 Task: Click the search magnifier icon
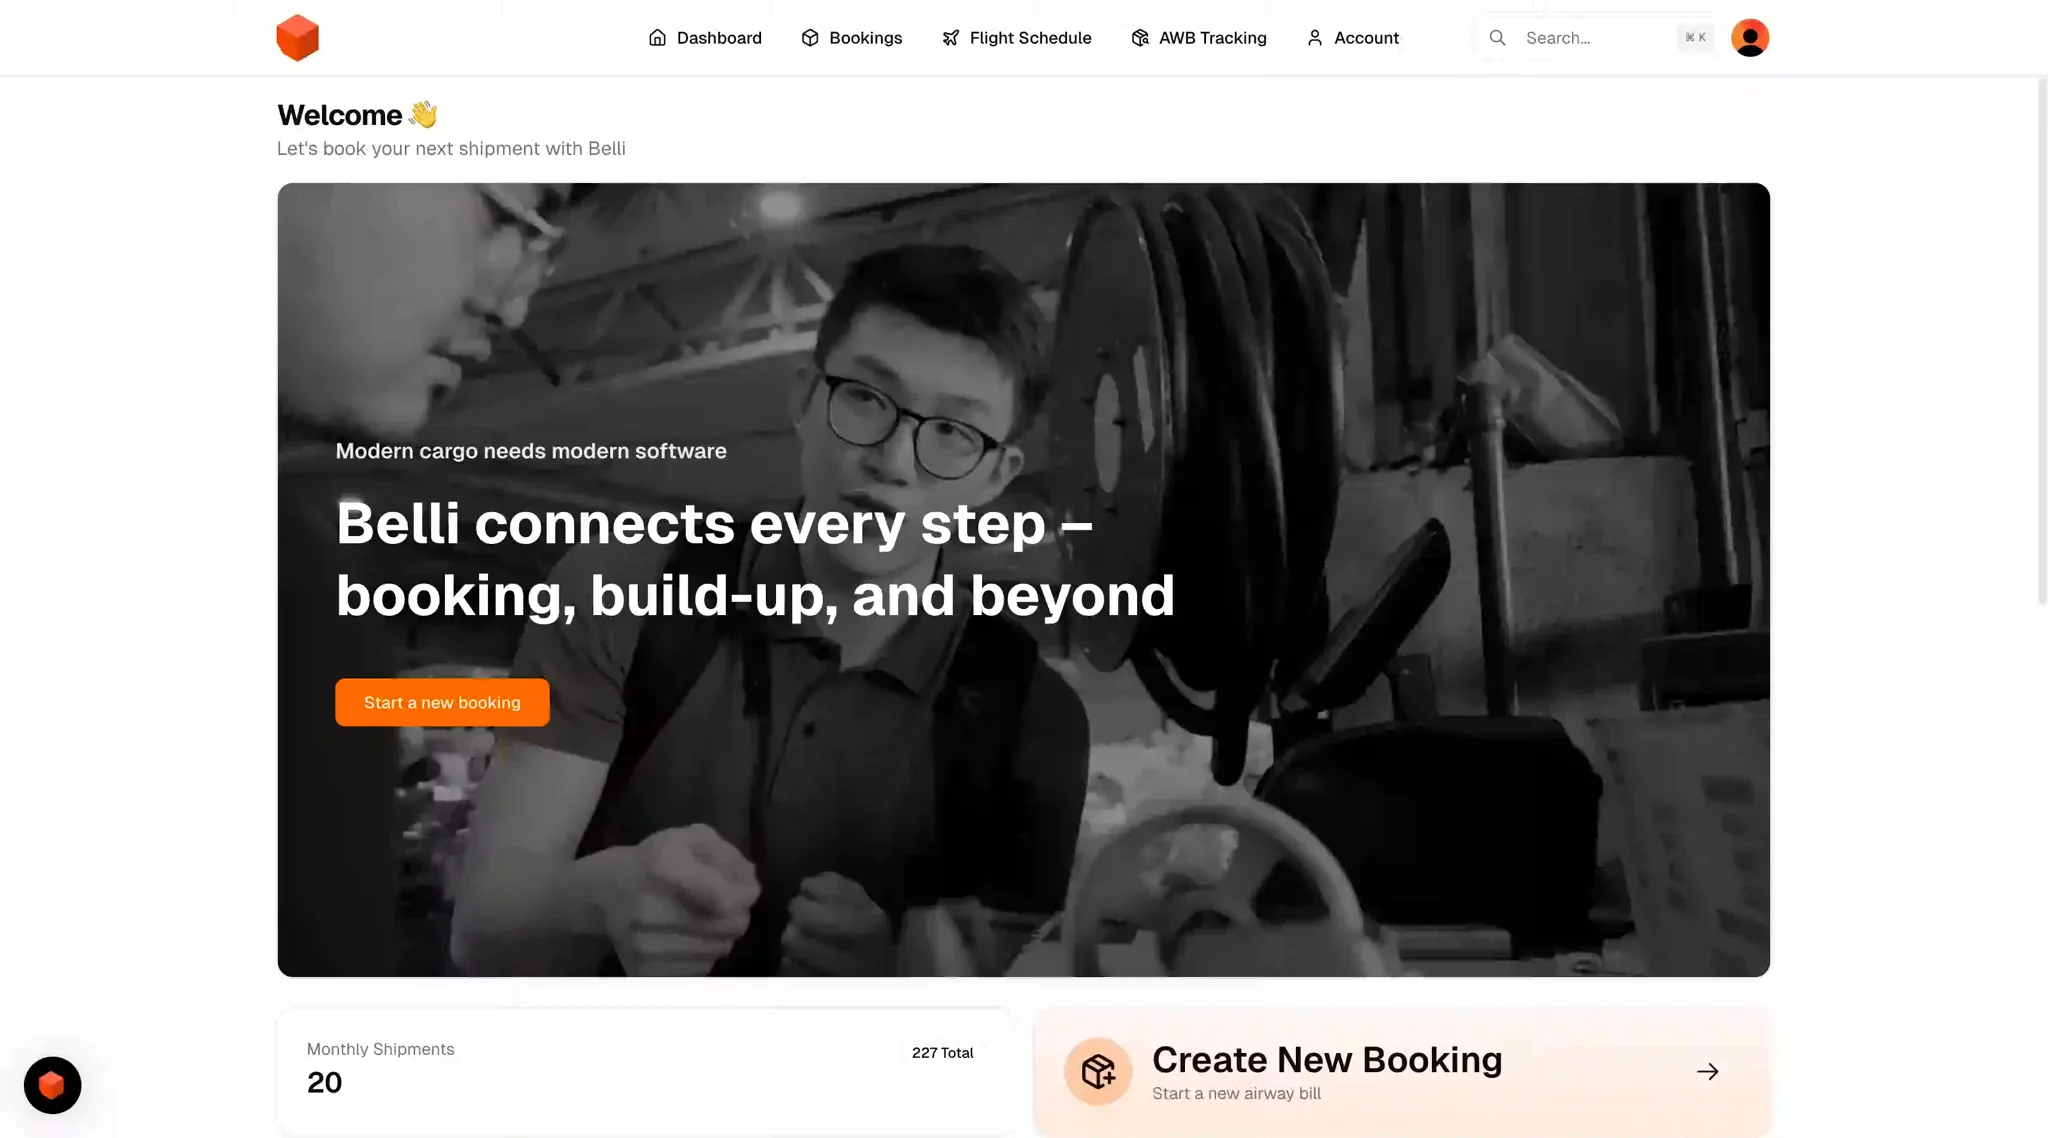[x=1497, y=38]
